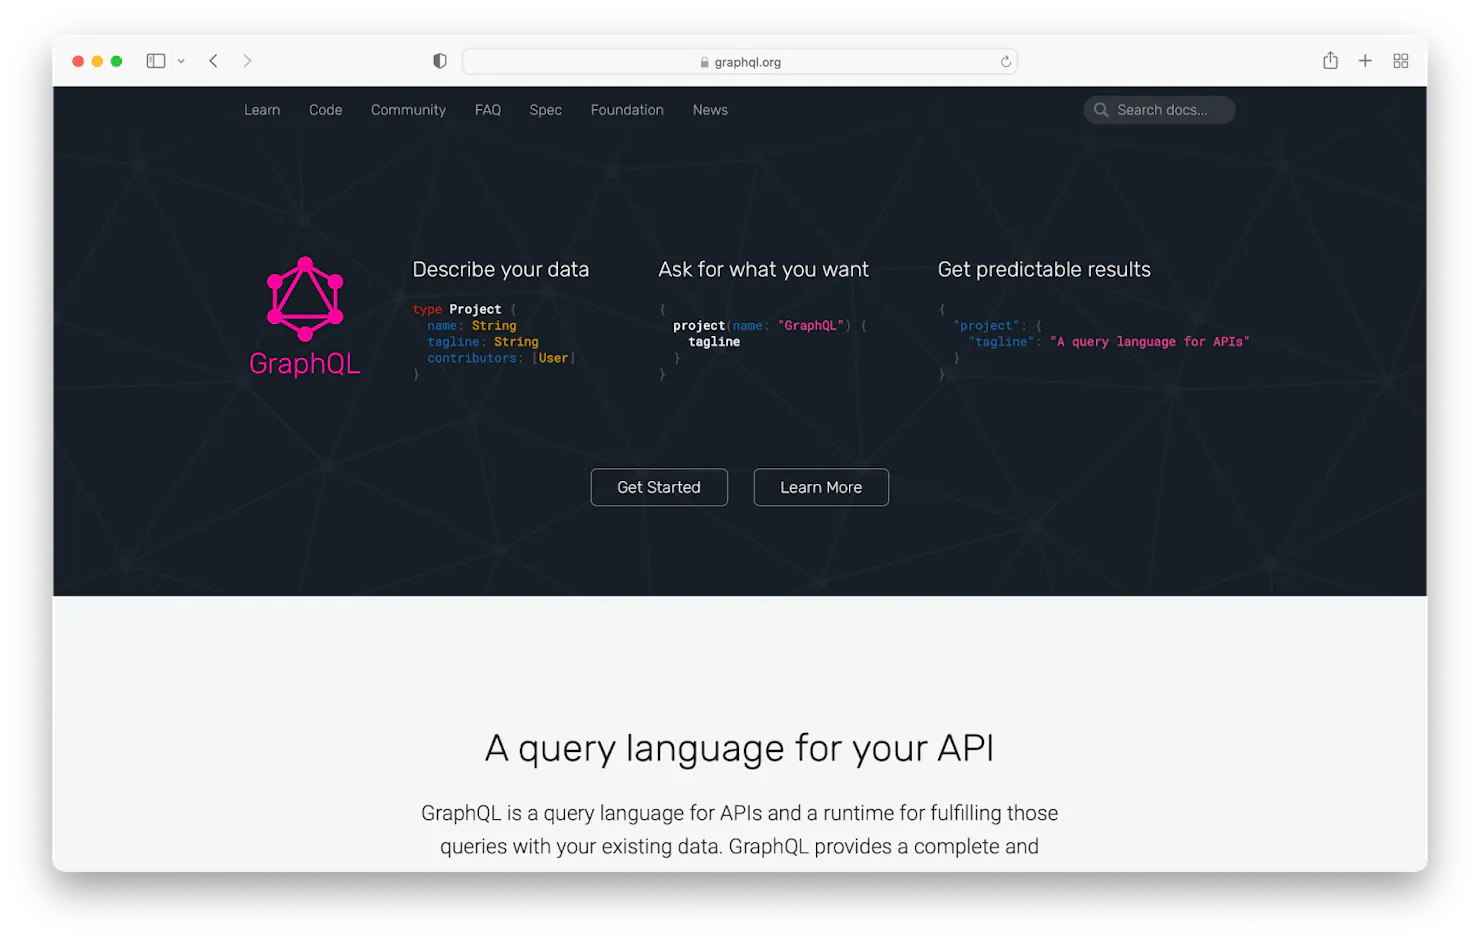Click the 'contributors: [User]' code line
The image size is (1480, 941).
pyautogui.click(x=501, y=358)
